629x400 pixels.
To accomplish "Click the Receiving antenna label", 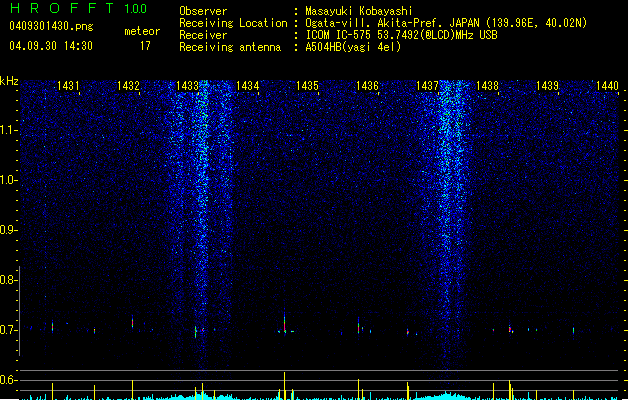I will (230, 47).
